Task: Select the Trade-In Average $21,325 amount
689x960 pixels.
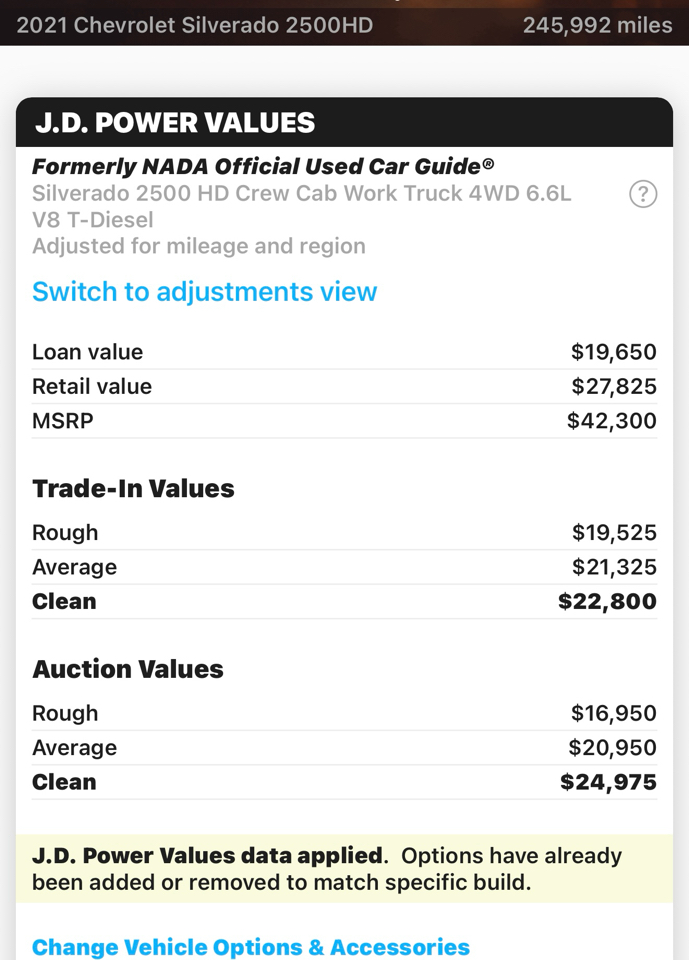Action: (614, 567)
